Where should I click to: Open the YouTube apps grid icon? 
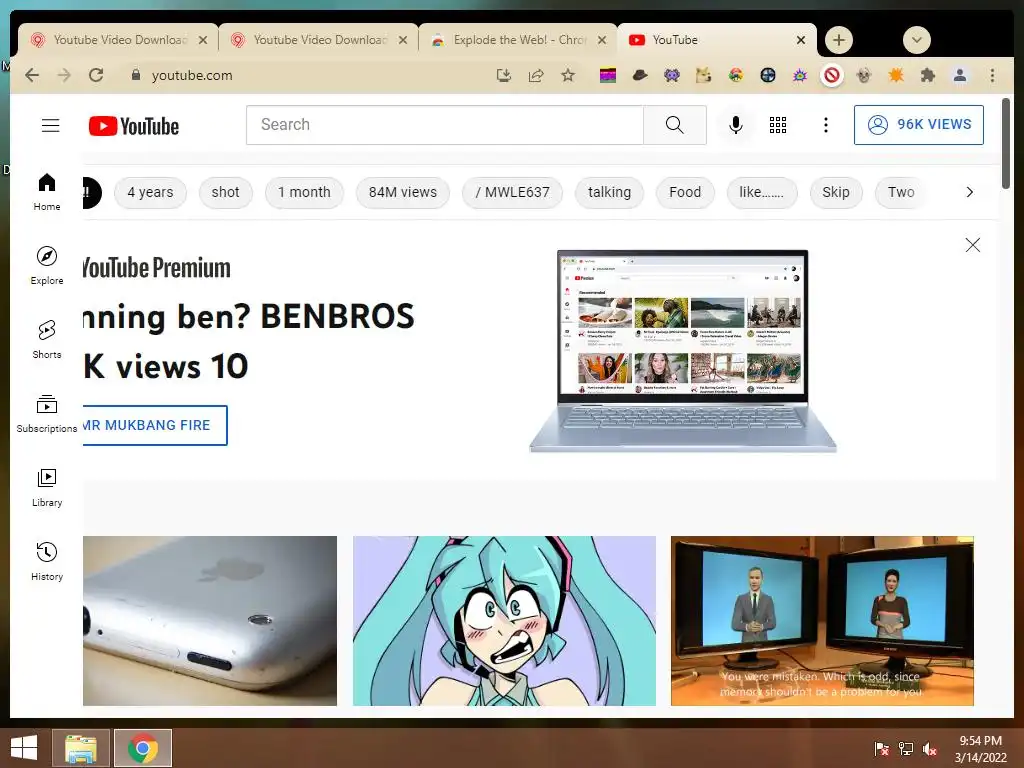coord(778,125)
